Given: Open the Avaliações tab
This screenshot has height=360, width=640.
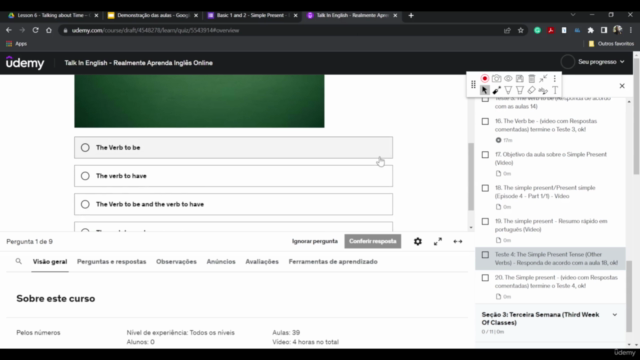Looking at the screenshot, I should [x=262, y=262].
